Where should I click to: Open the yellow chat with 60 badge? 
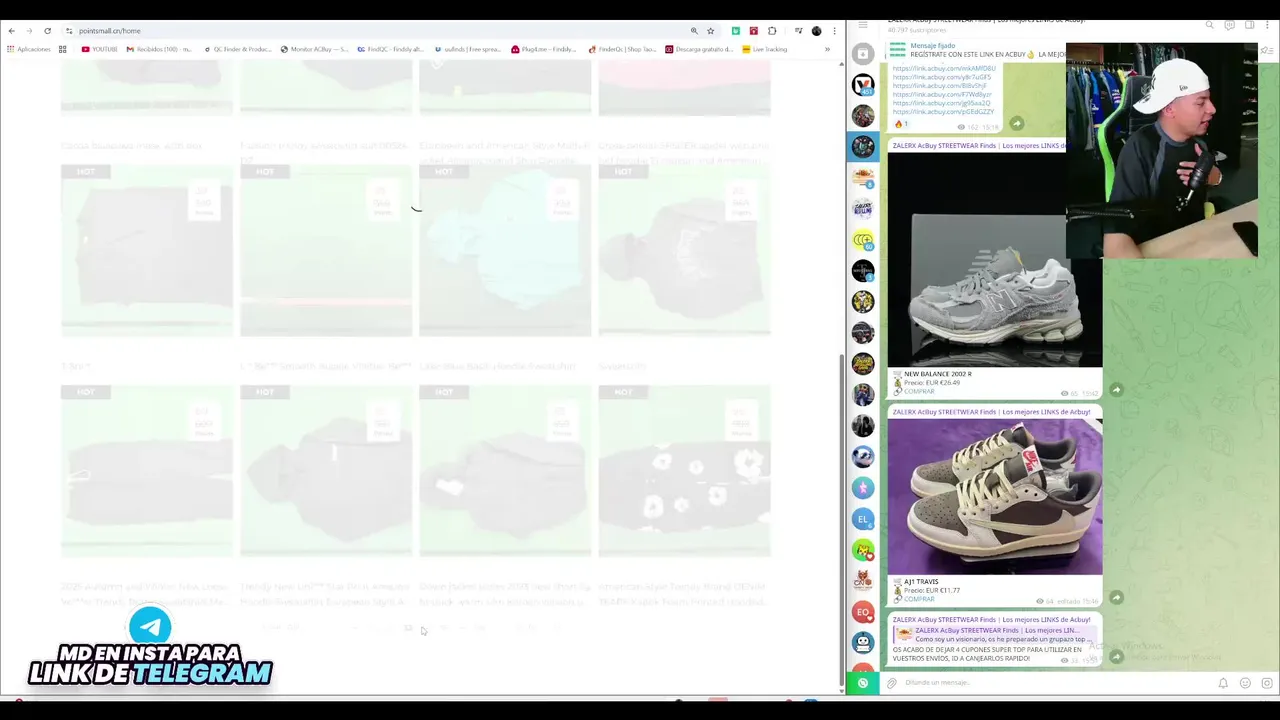(863, 240)
